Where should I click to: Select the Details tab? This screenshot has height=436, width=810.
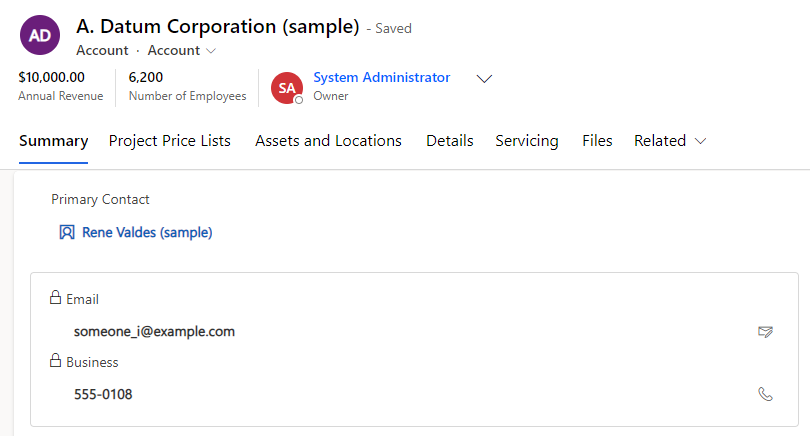tap(449, 141)
